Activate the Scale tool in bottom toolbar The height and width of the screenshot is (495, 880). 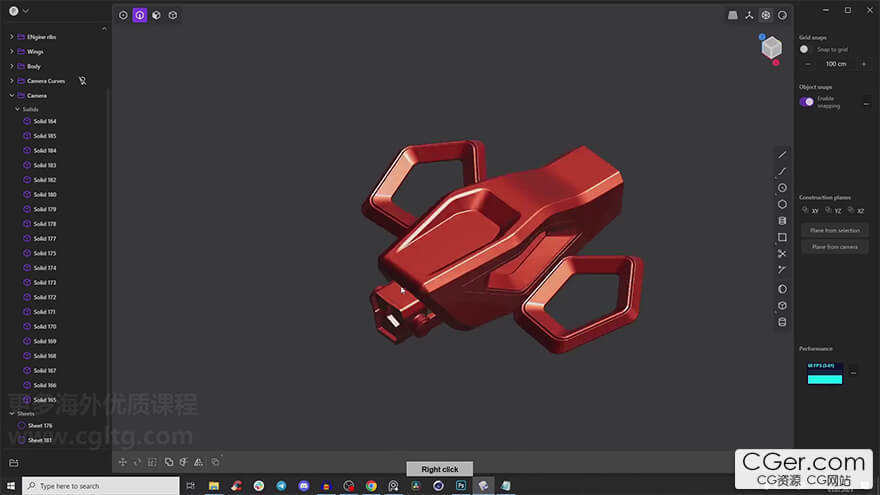click(153, 462)
